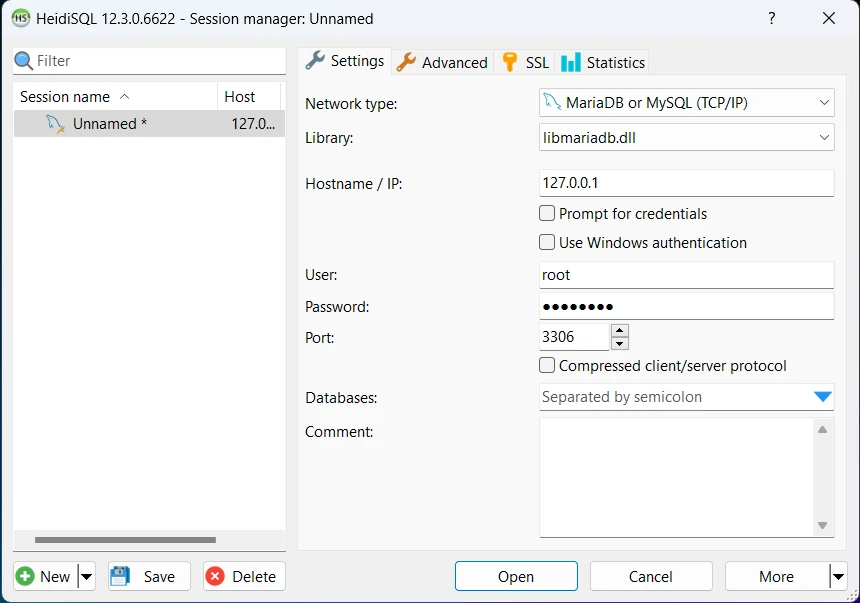Open the Statistics tab
This screenshot has height=603, width=860.
click(602, 62)
